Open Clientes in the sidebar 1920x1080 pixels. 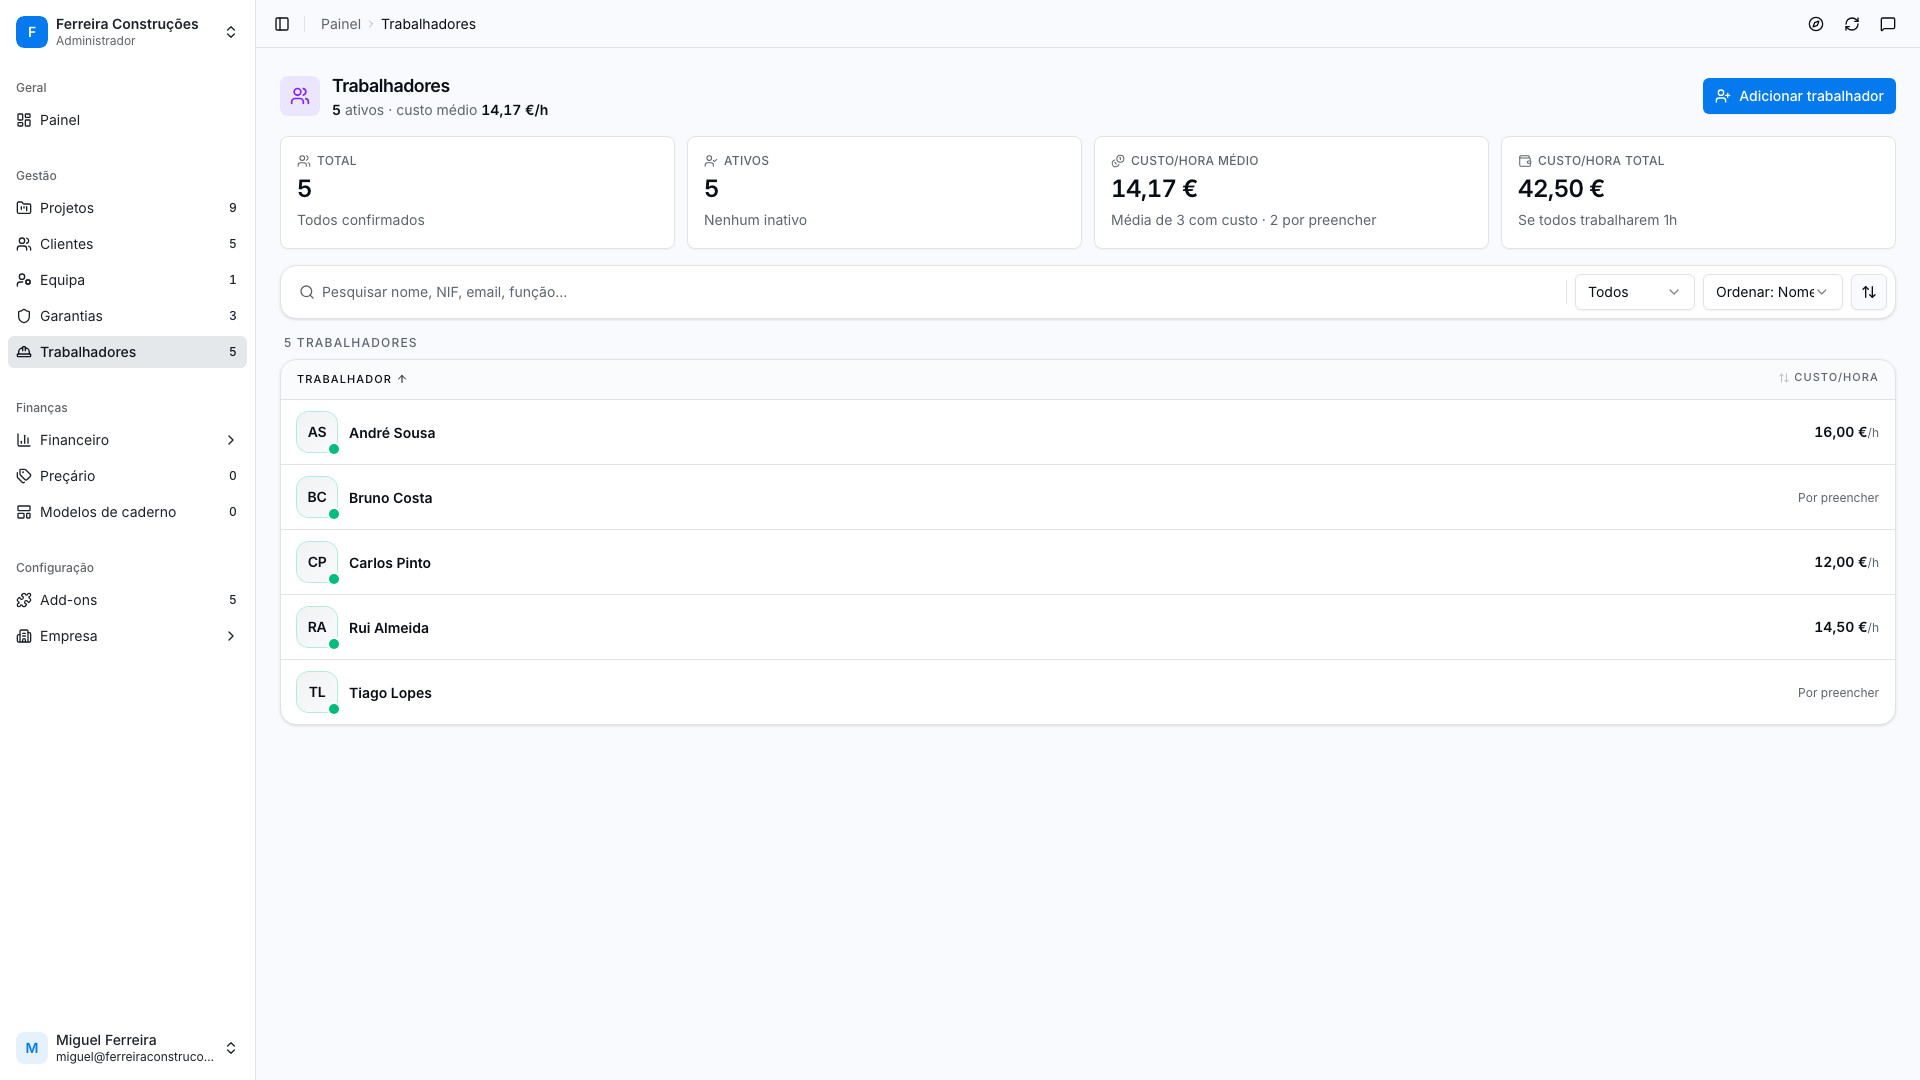[x=127, y=244]
